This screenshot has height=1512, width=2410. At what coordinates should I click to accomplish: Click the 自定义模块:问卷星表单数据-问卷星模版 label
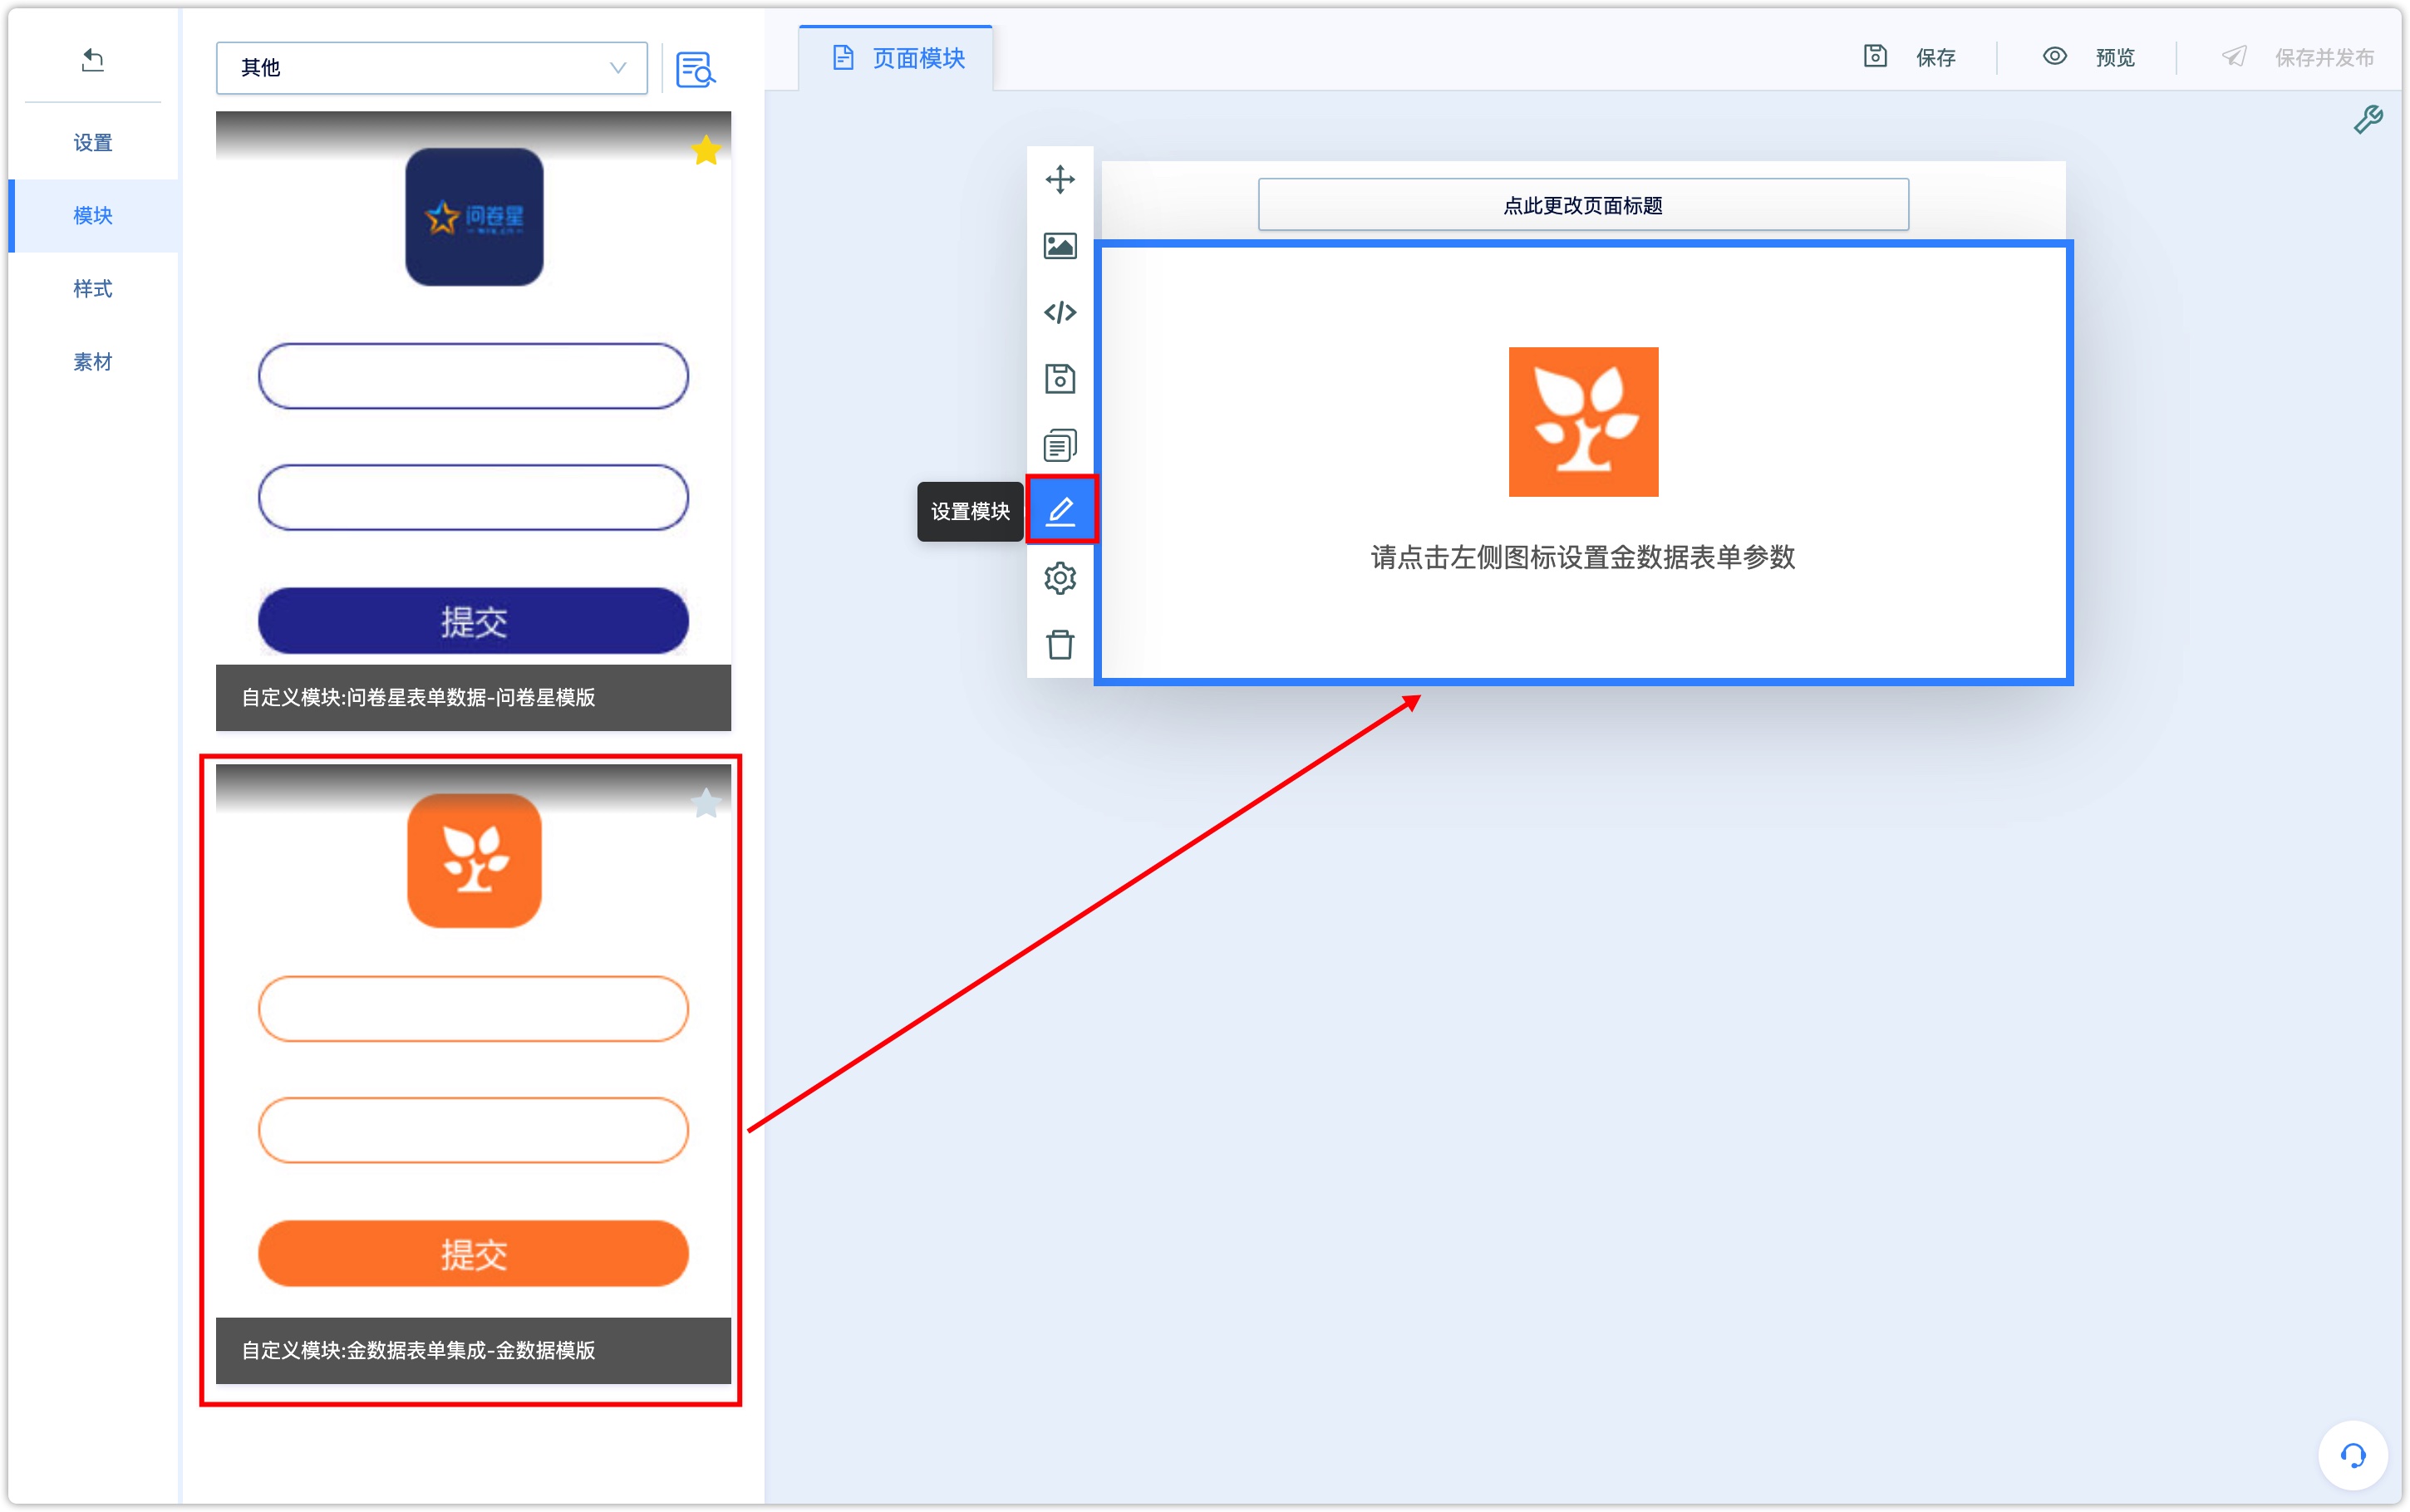tap(418, 698)
